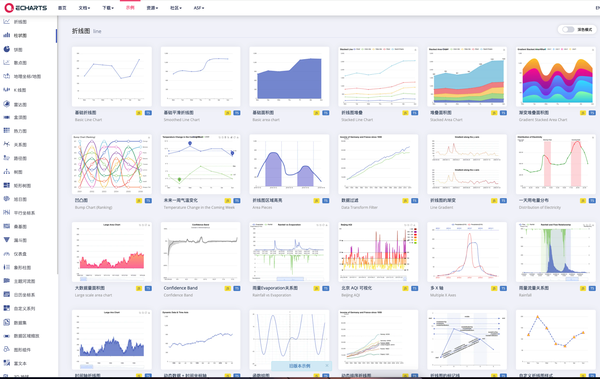Expand the 下载 dropdown menu

click(x=108, y=8)
